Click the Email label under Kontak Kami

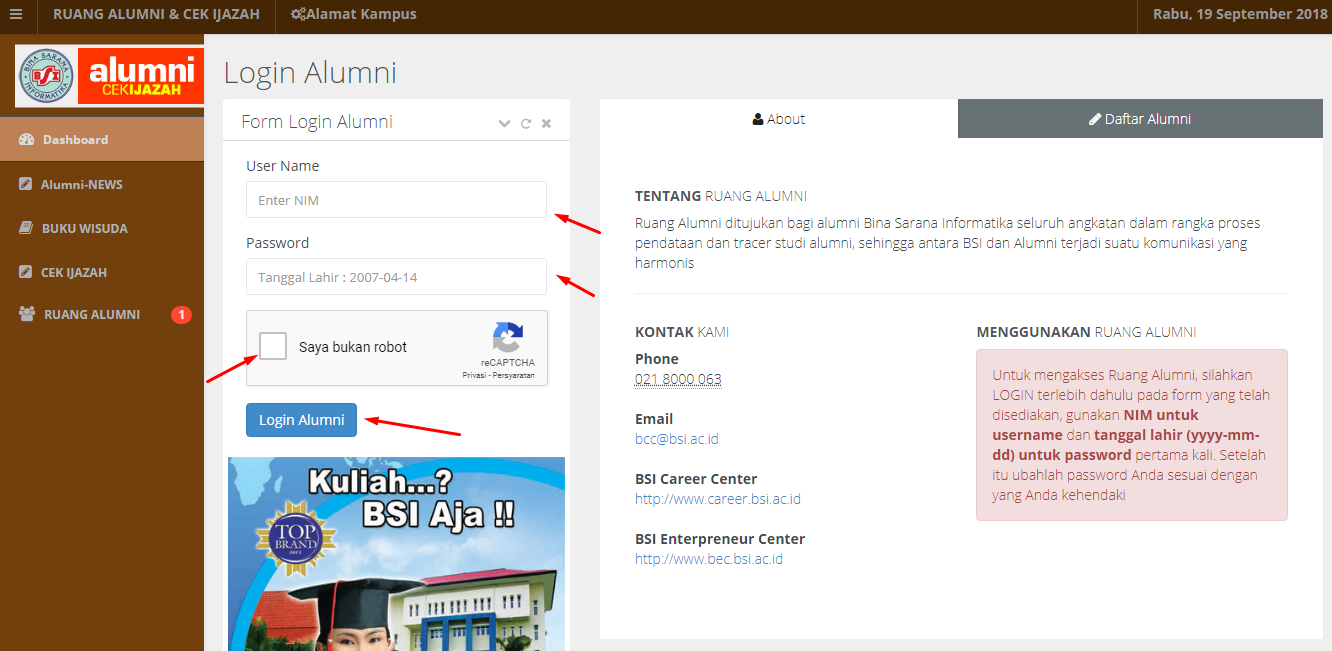[654, 419]
